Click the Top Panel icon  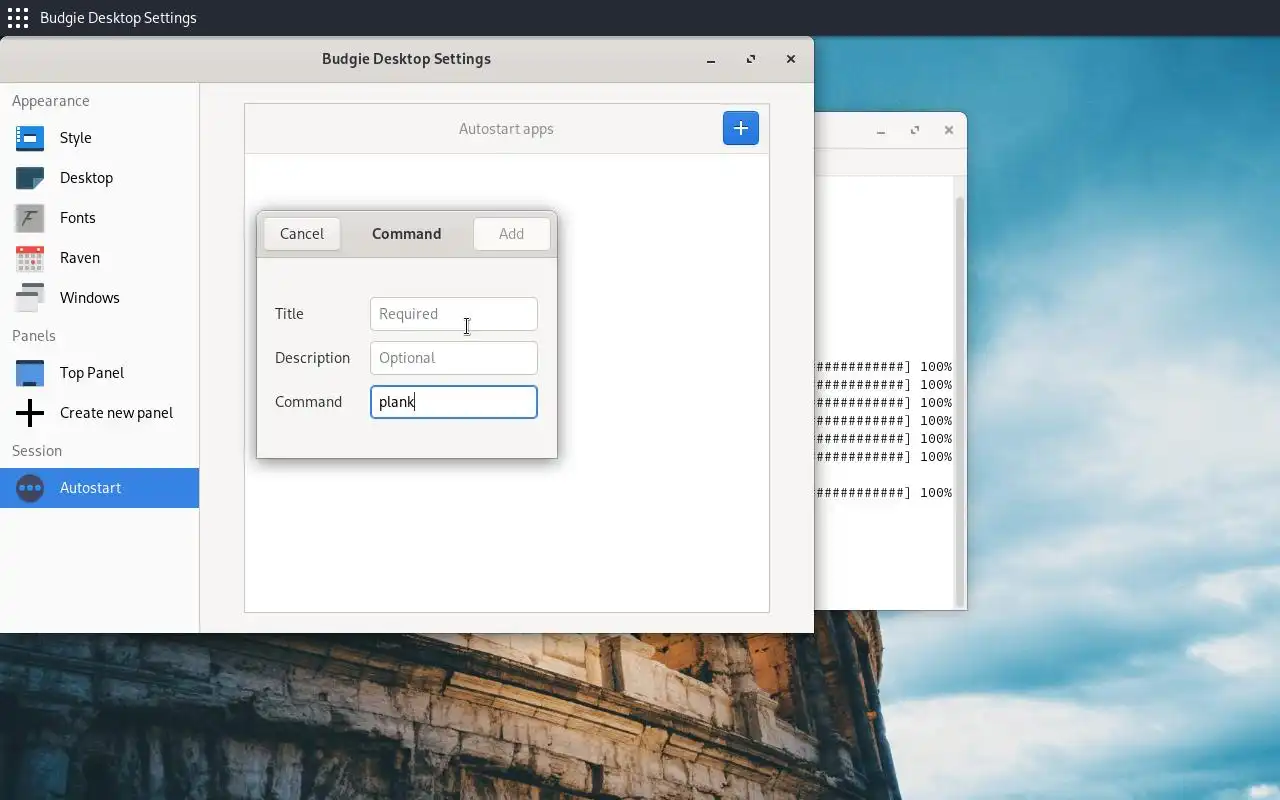pyautogui.click(x=30, y=373)
